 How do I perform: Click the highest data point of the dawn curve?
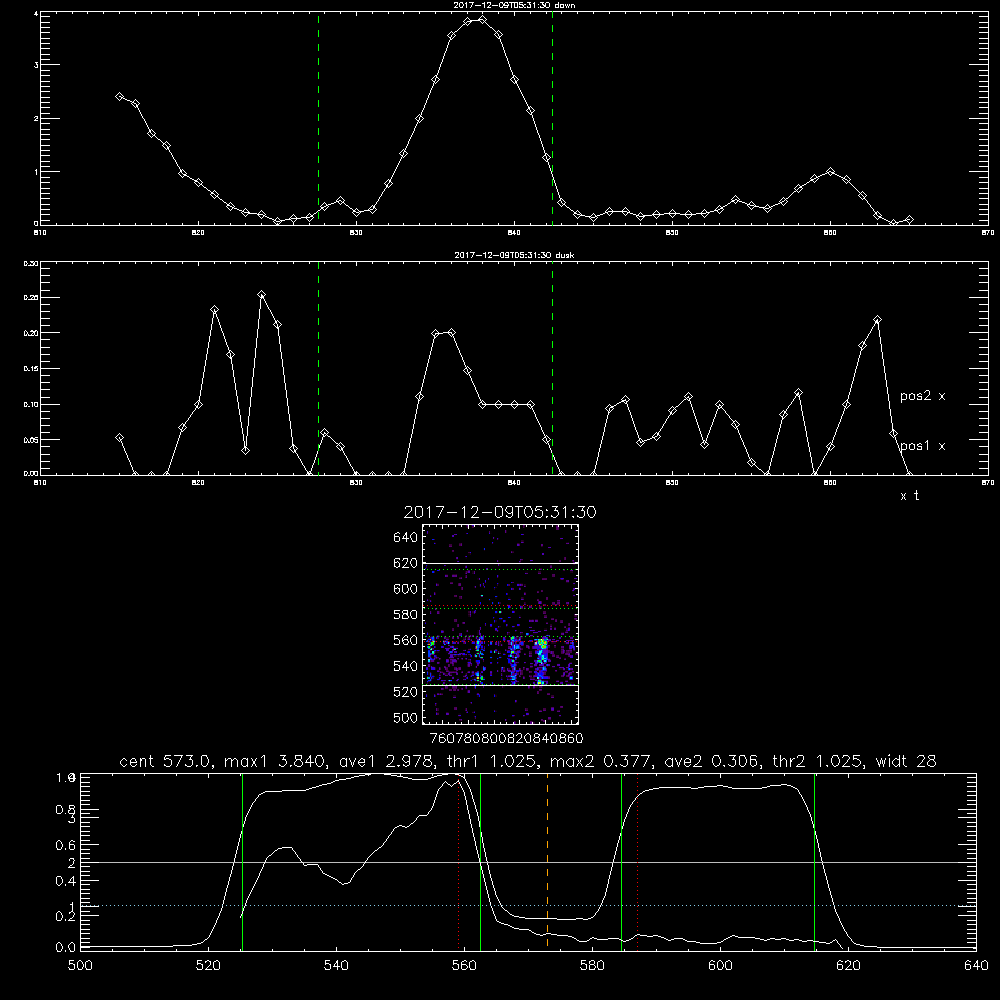483,20
